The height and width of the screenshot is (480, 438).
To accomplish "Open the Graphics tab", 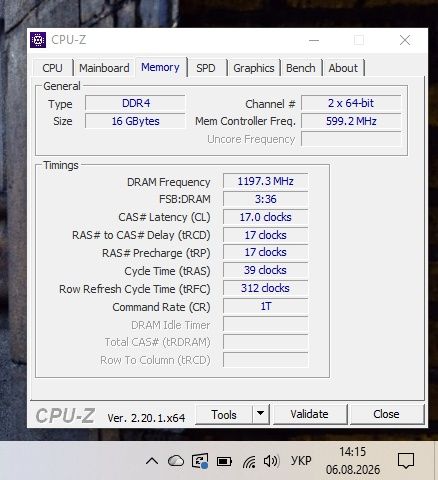I will [x=254, y=68].
